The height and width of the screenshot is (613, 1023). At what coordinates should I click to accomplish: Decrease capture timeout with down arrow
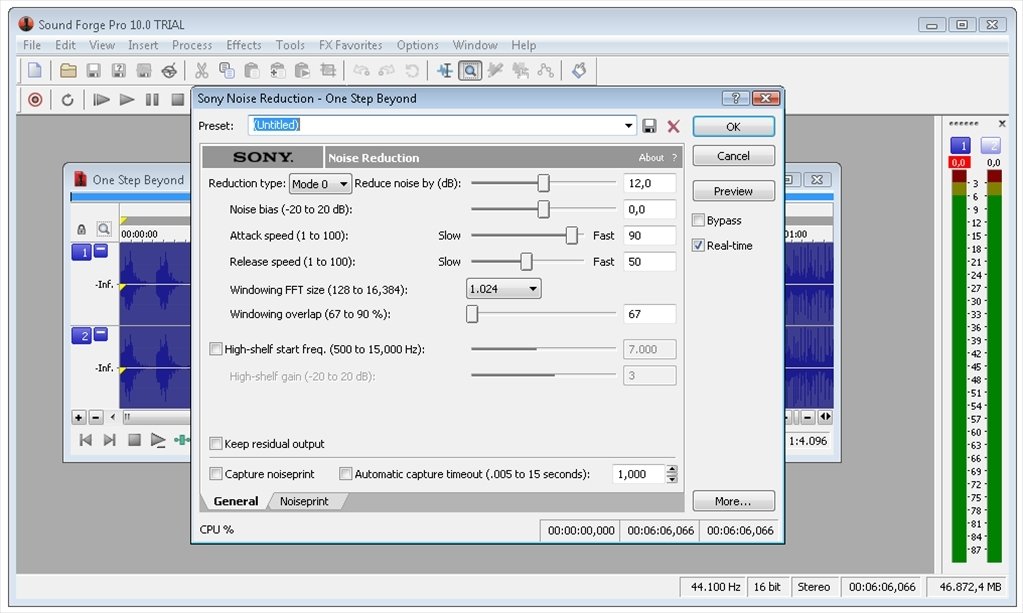tap(671, 479)
